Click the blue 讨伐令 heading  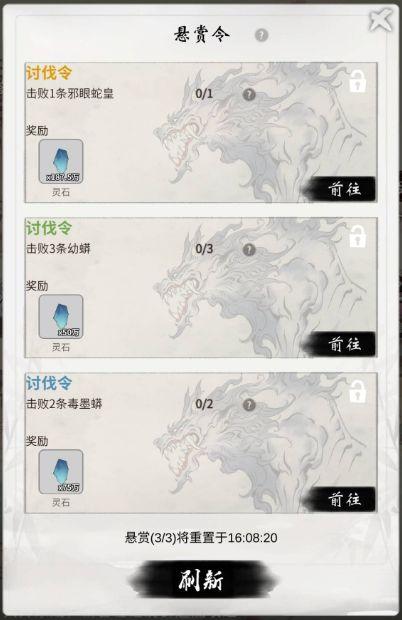tap(49, 383)
